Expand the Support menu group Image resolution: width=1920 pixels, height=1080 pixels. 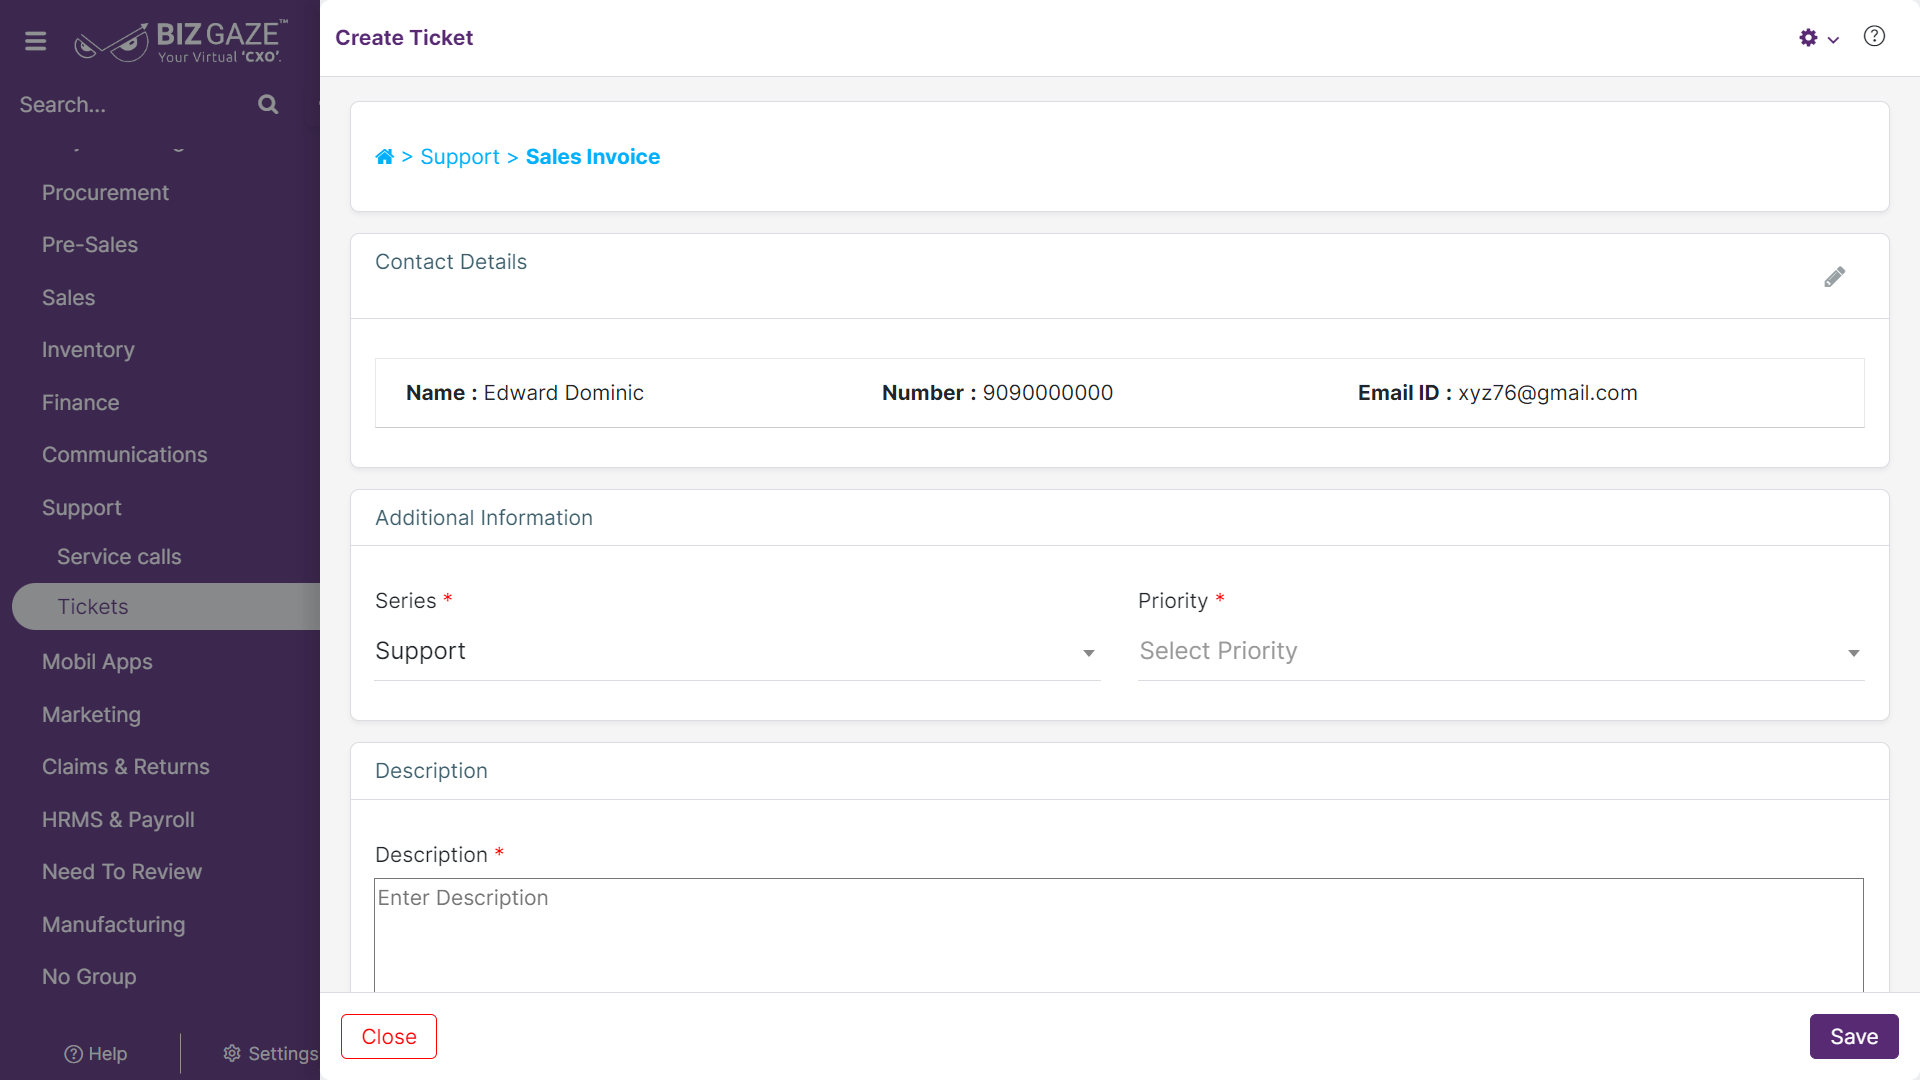(x=82, y=507)
